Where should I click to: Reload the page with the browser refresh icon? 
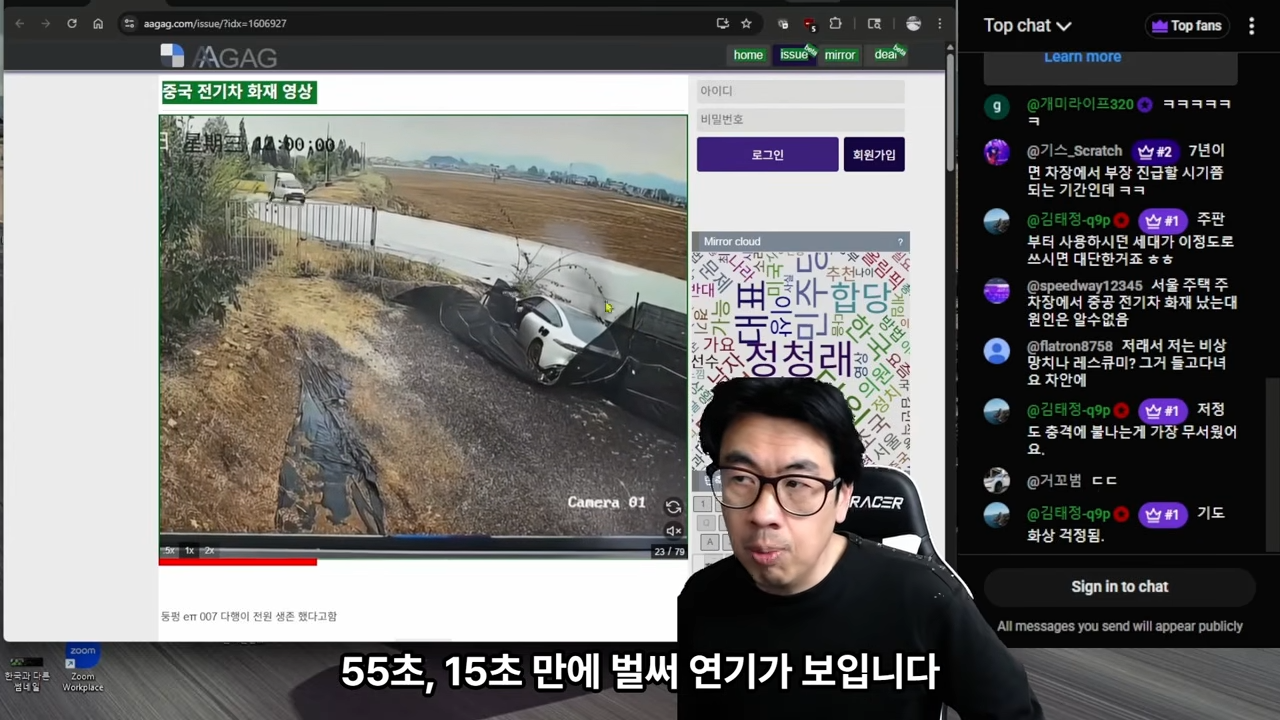tap(72, 23)
